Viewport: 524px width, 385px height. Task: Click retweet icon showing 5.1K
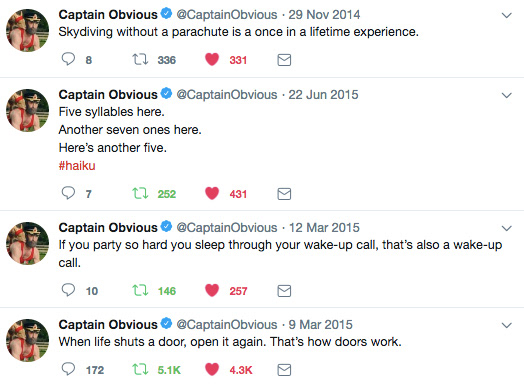(x=140, y=370)
